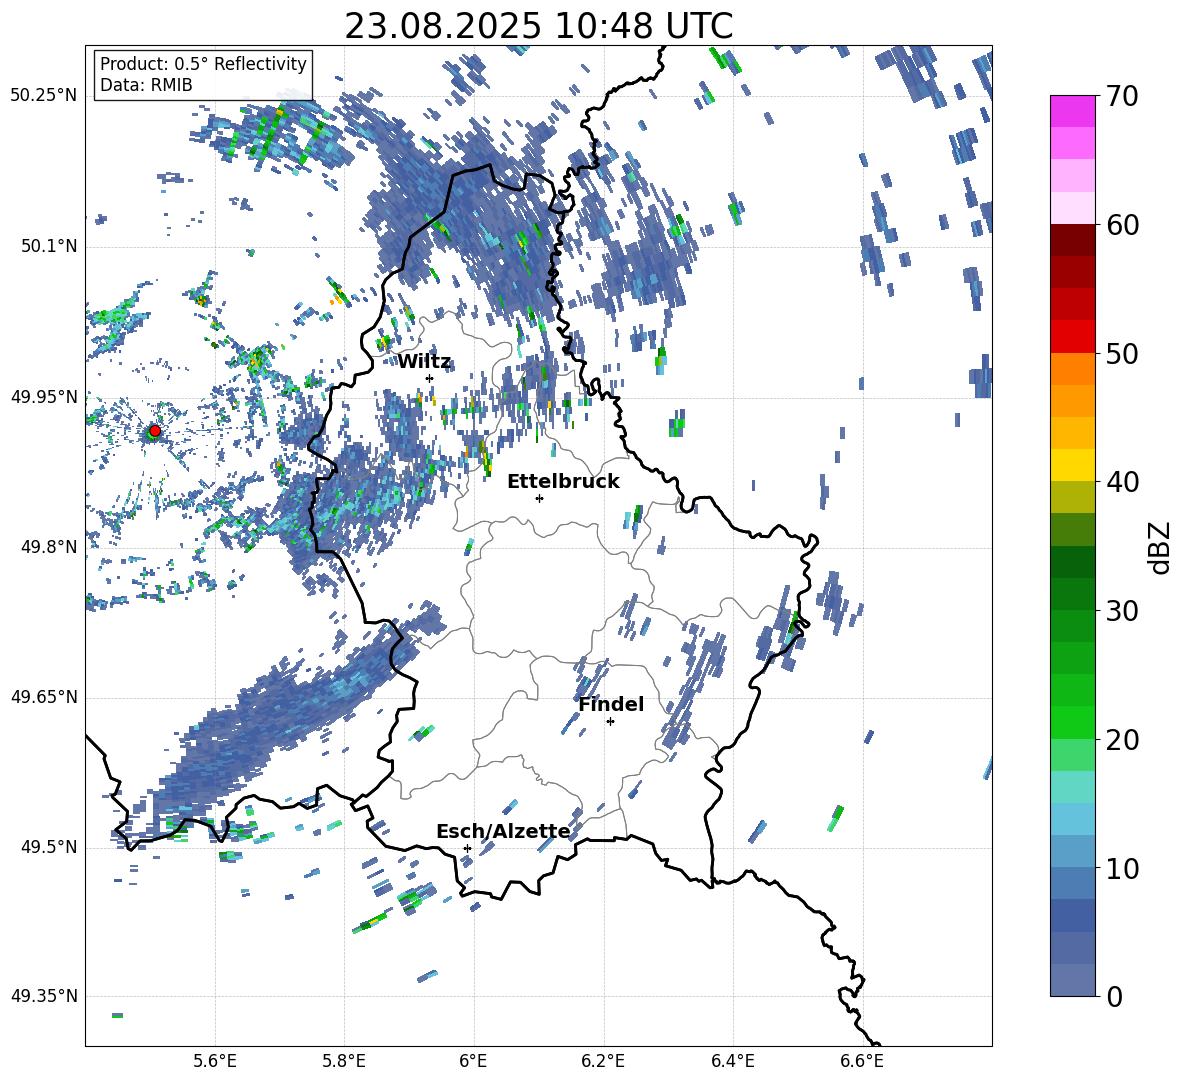Click the red radar site marker
The width and height of the screenshot is (1184, 1081).
pos(155,431)
